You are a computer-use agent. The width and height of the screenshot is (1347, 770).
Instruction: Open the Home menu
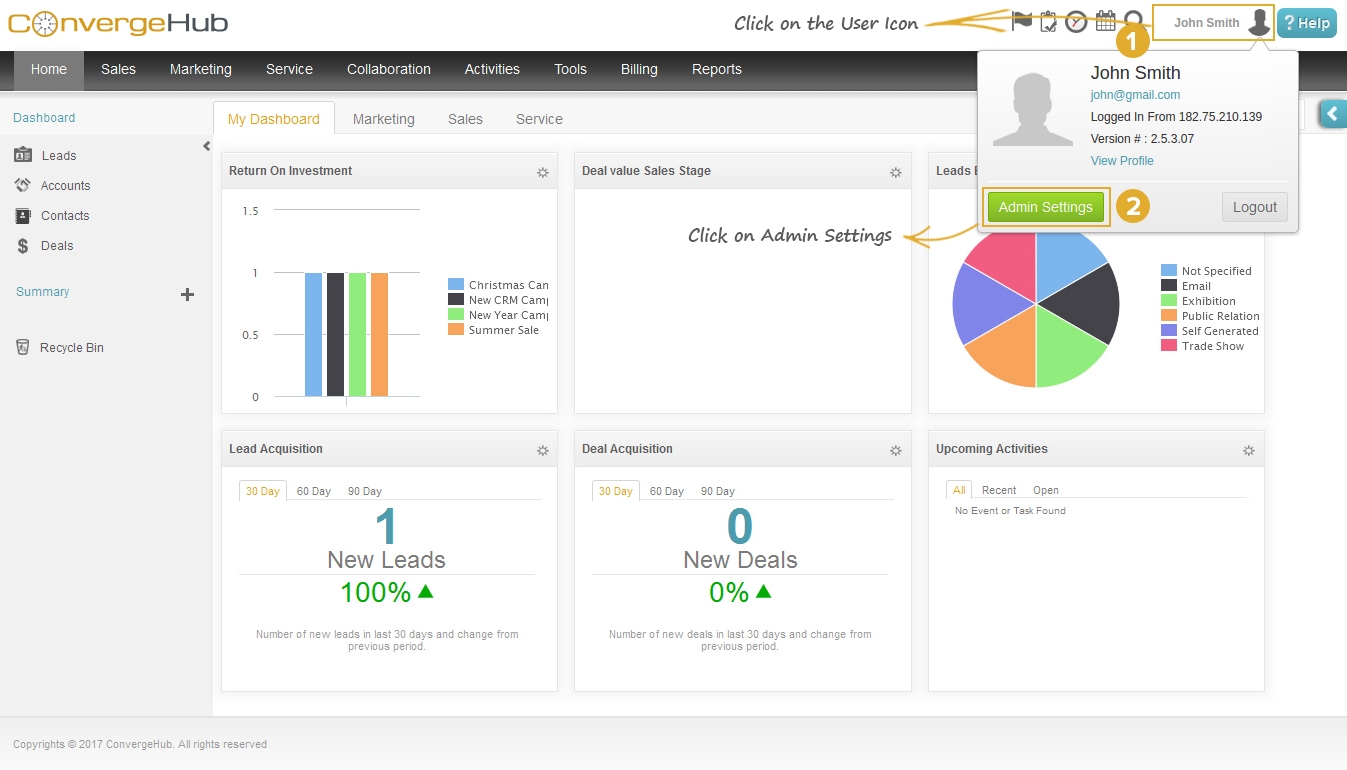[x=49, y=69]
